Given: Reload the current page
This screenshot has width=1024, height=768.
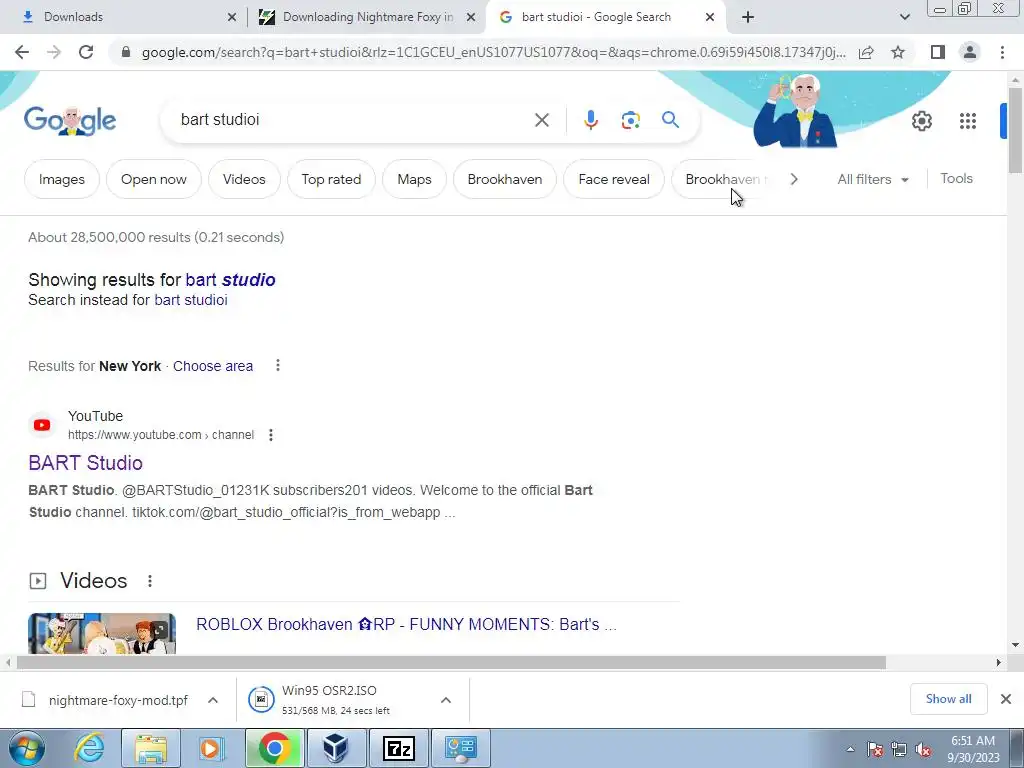Looking at the screenshot, I should (x=86, y=52).
